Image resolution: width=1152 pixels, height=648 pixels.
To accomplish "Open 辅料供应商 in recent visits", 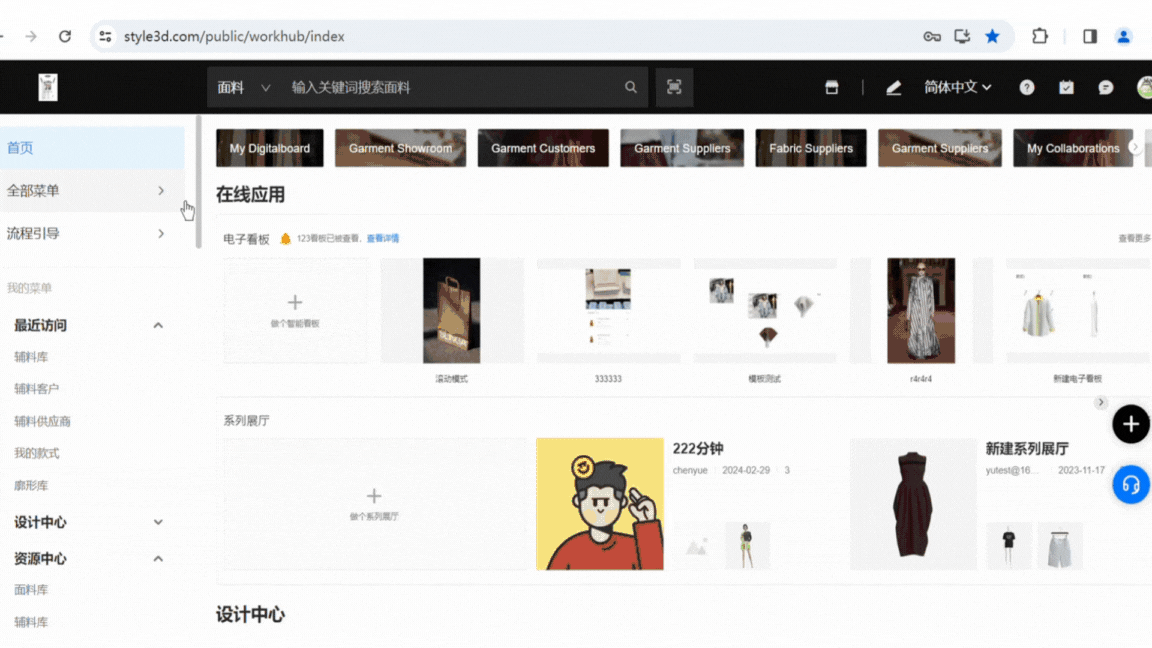I will click(42, 422).
